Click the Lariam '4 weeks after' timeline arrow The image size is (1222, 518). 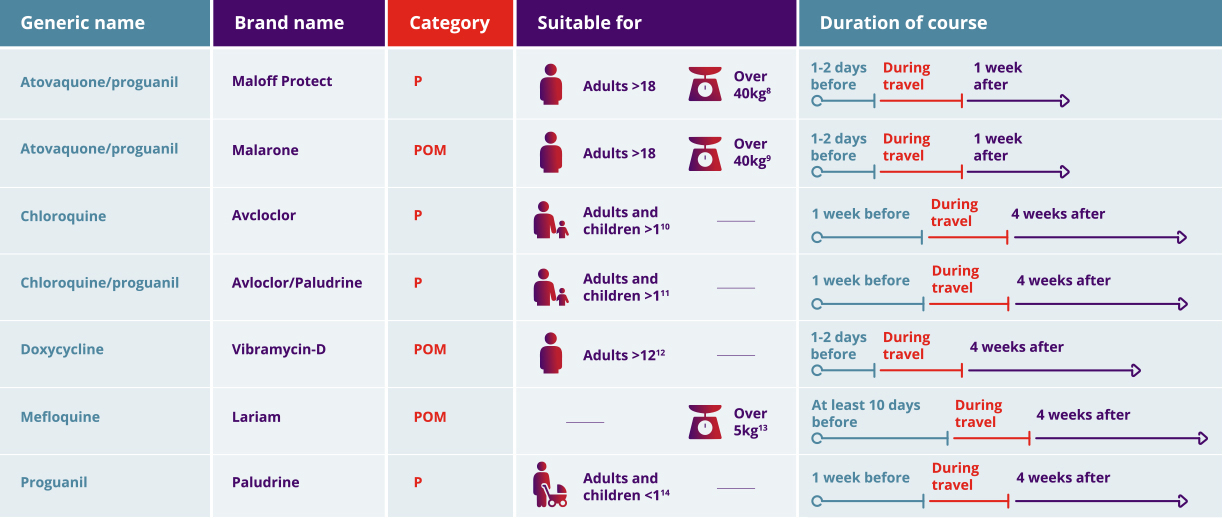coord(1120,438)
